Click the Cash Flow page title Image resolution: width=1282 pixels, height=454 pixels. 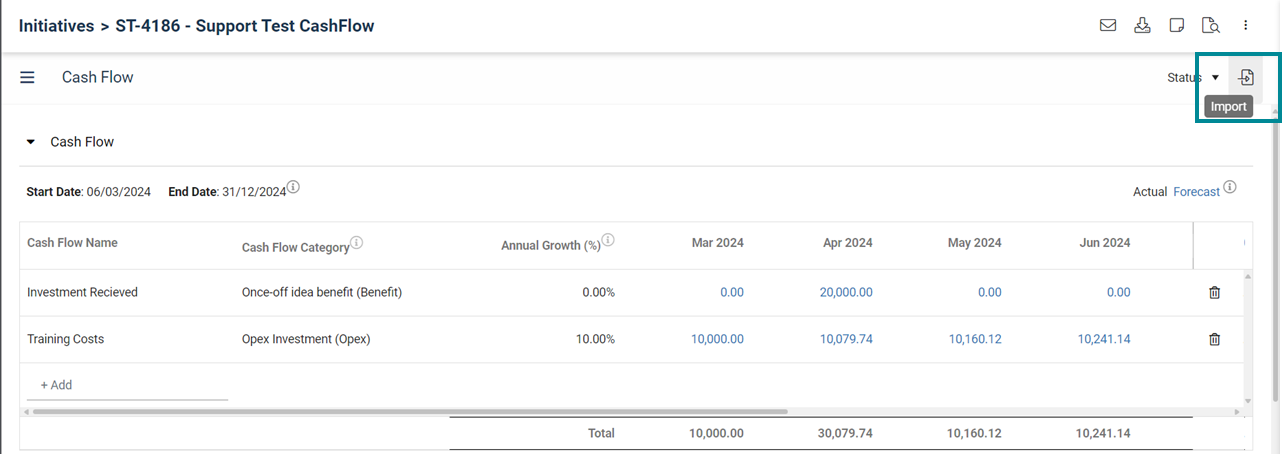tap(97, 77)
